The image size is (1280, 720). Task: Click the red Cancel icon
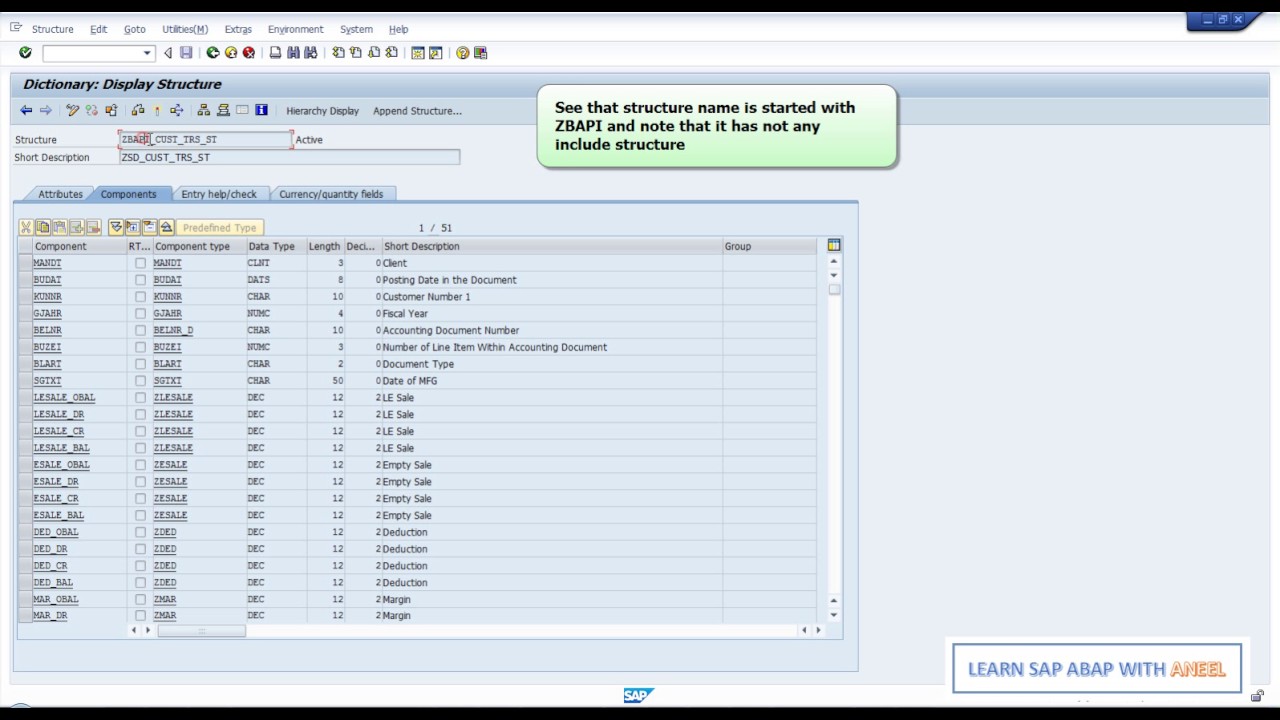249,53
